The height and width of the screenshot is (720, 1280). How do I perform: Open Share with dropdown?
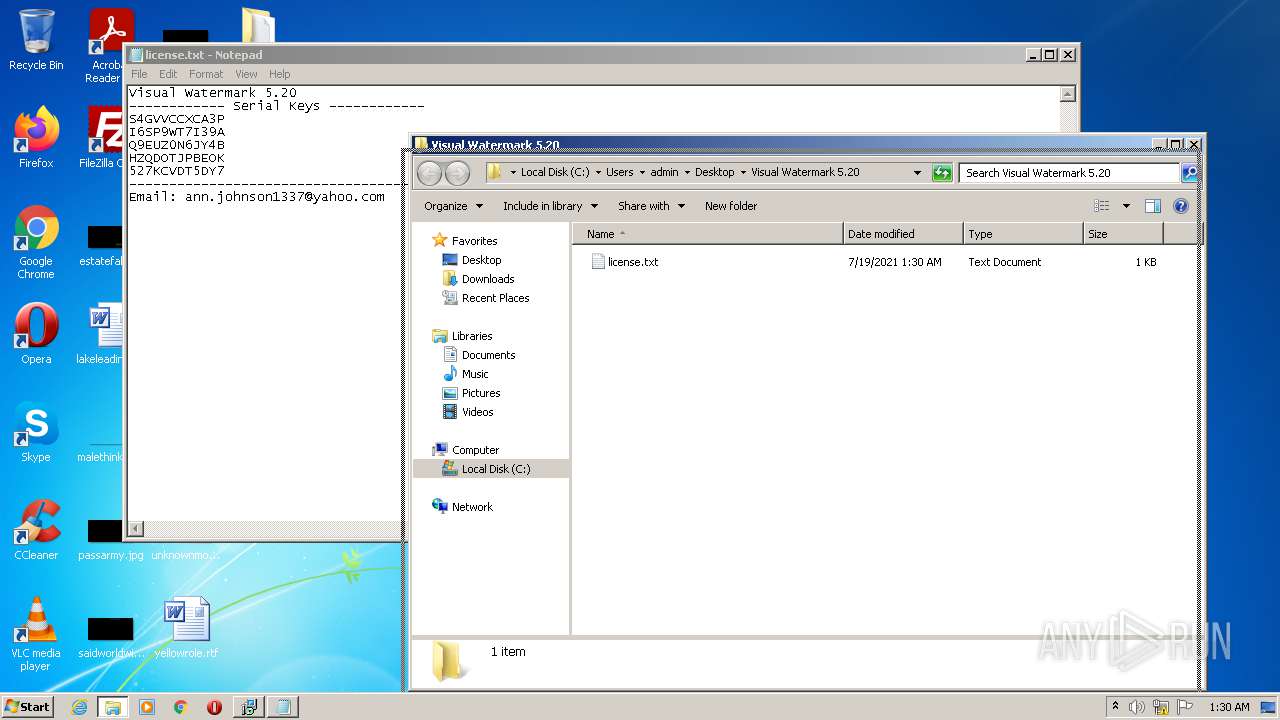click(x=651, y=206)
